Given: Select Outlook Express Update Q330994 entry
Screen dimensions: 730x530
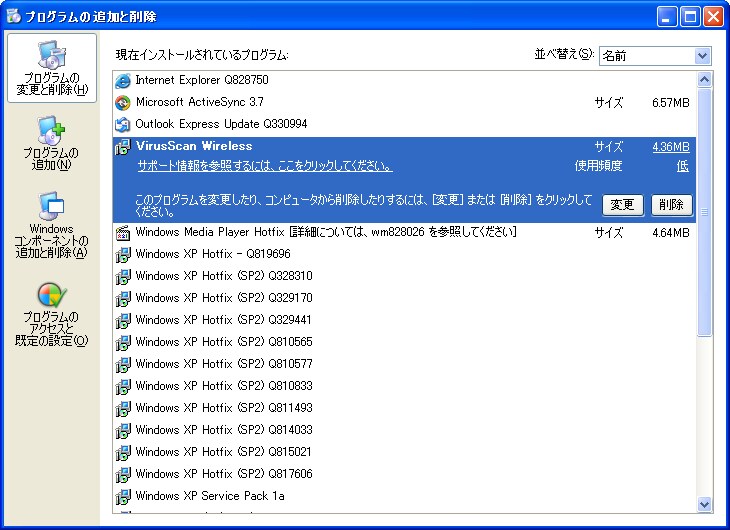Looking at the screenshot, I should (404, 124).
